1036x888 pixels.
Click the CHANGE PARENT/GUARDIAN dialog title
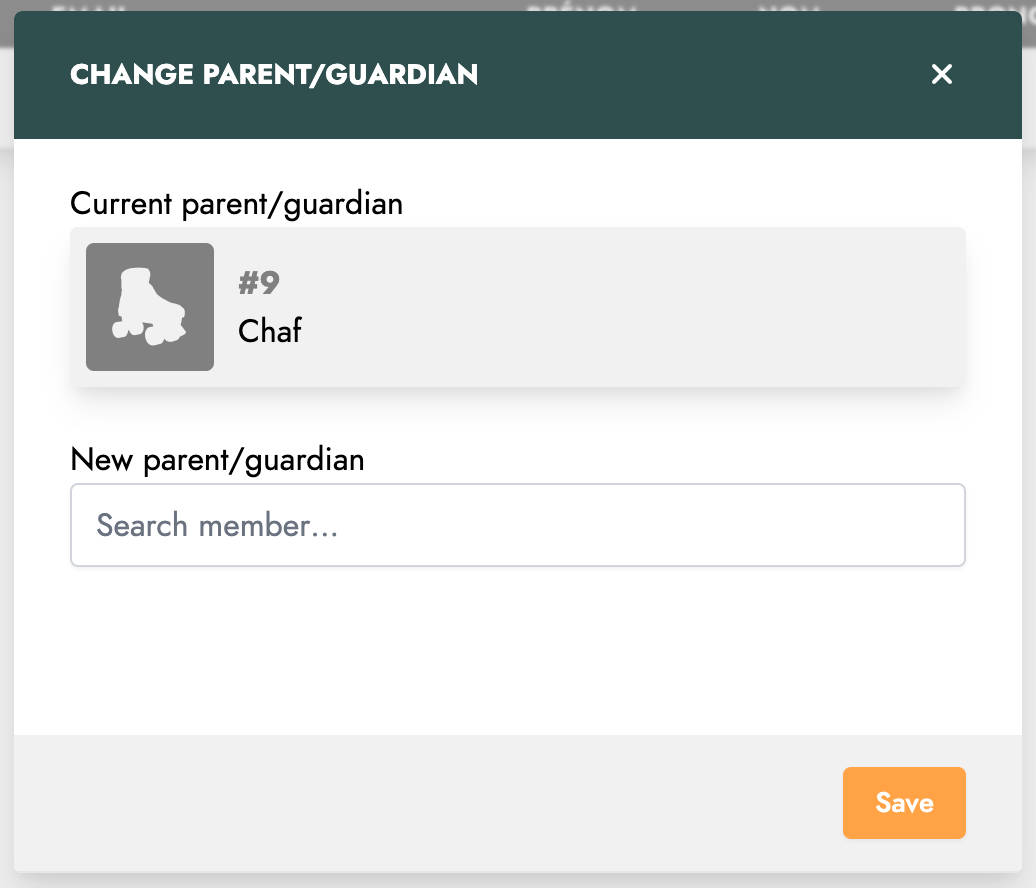[274, 74]
